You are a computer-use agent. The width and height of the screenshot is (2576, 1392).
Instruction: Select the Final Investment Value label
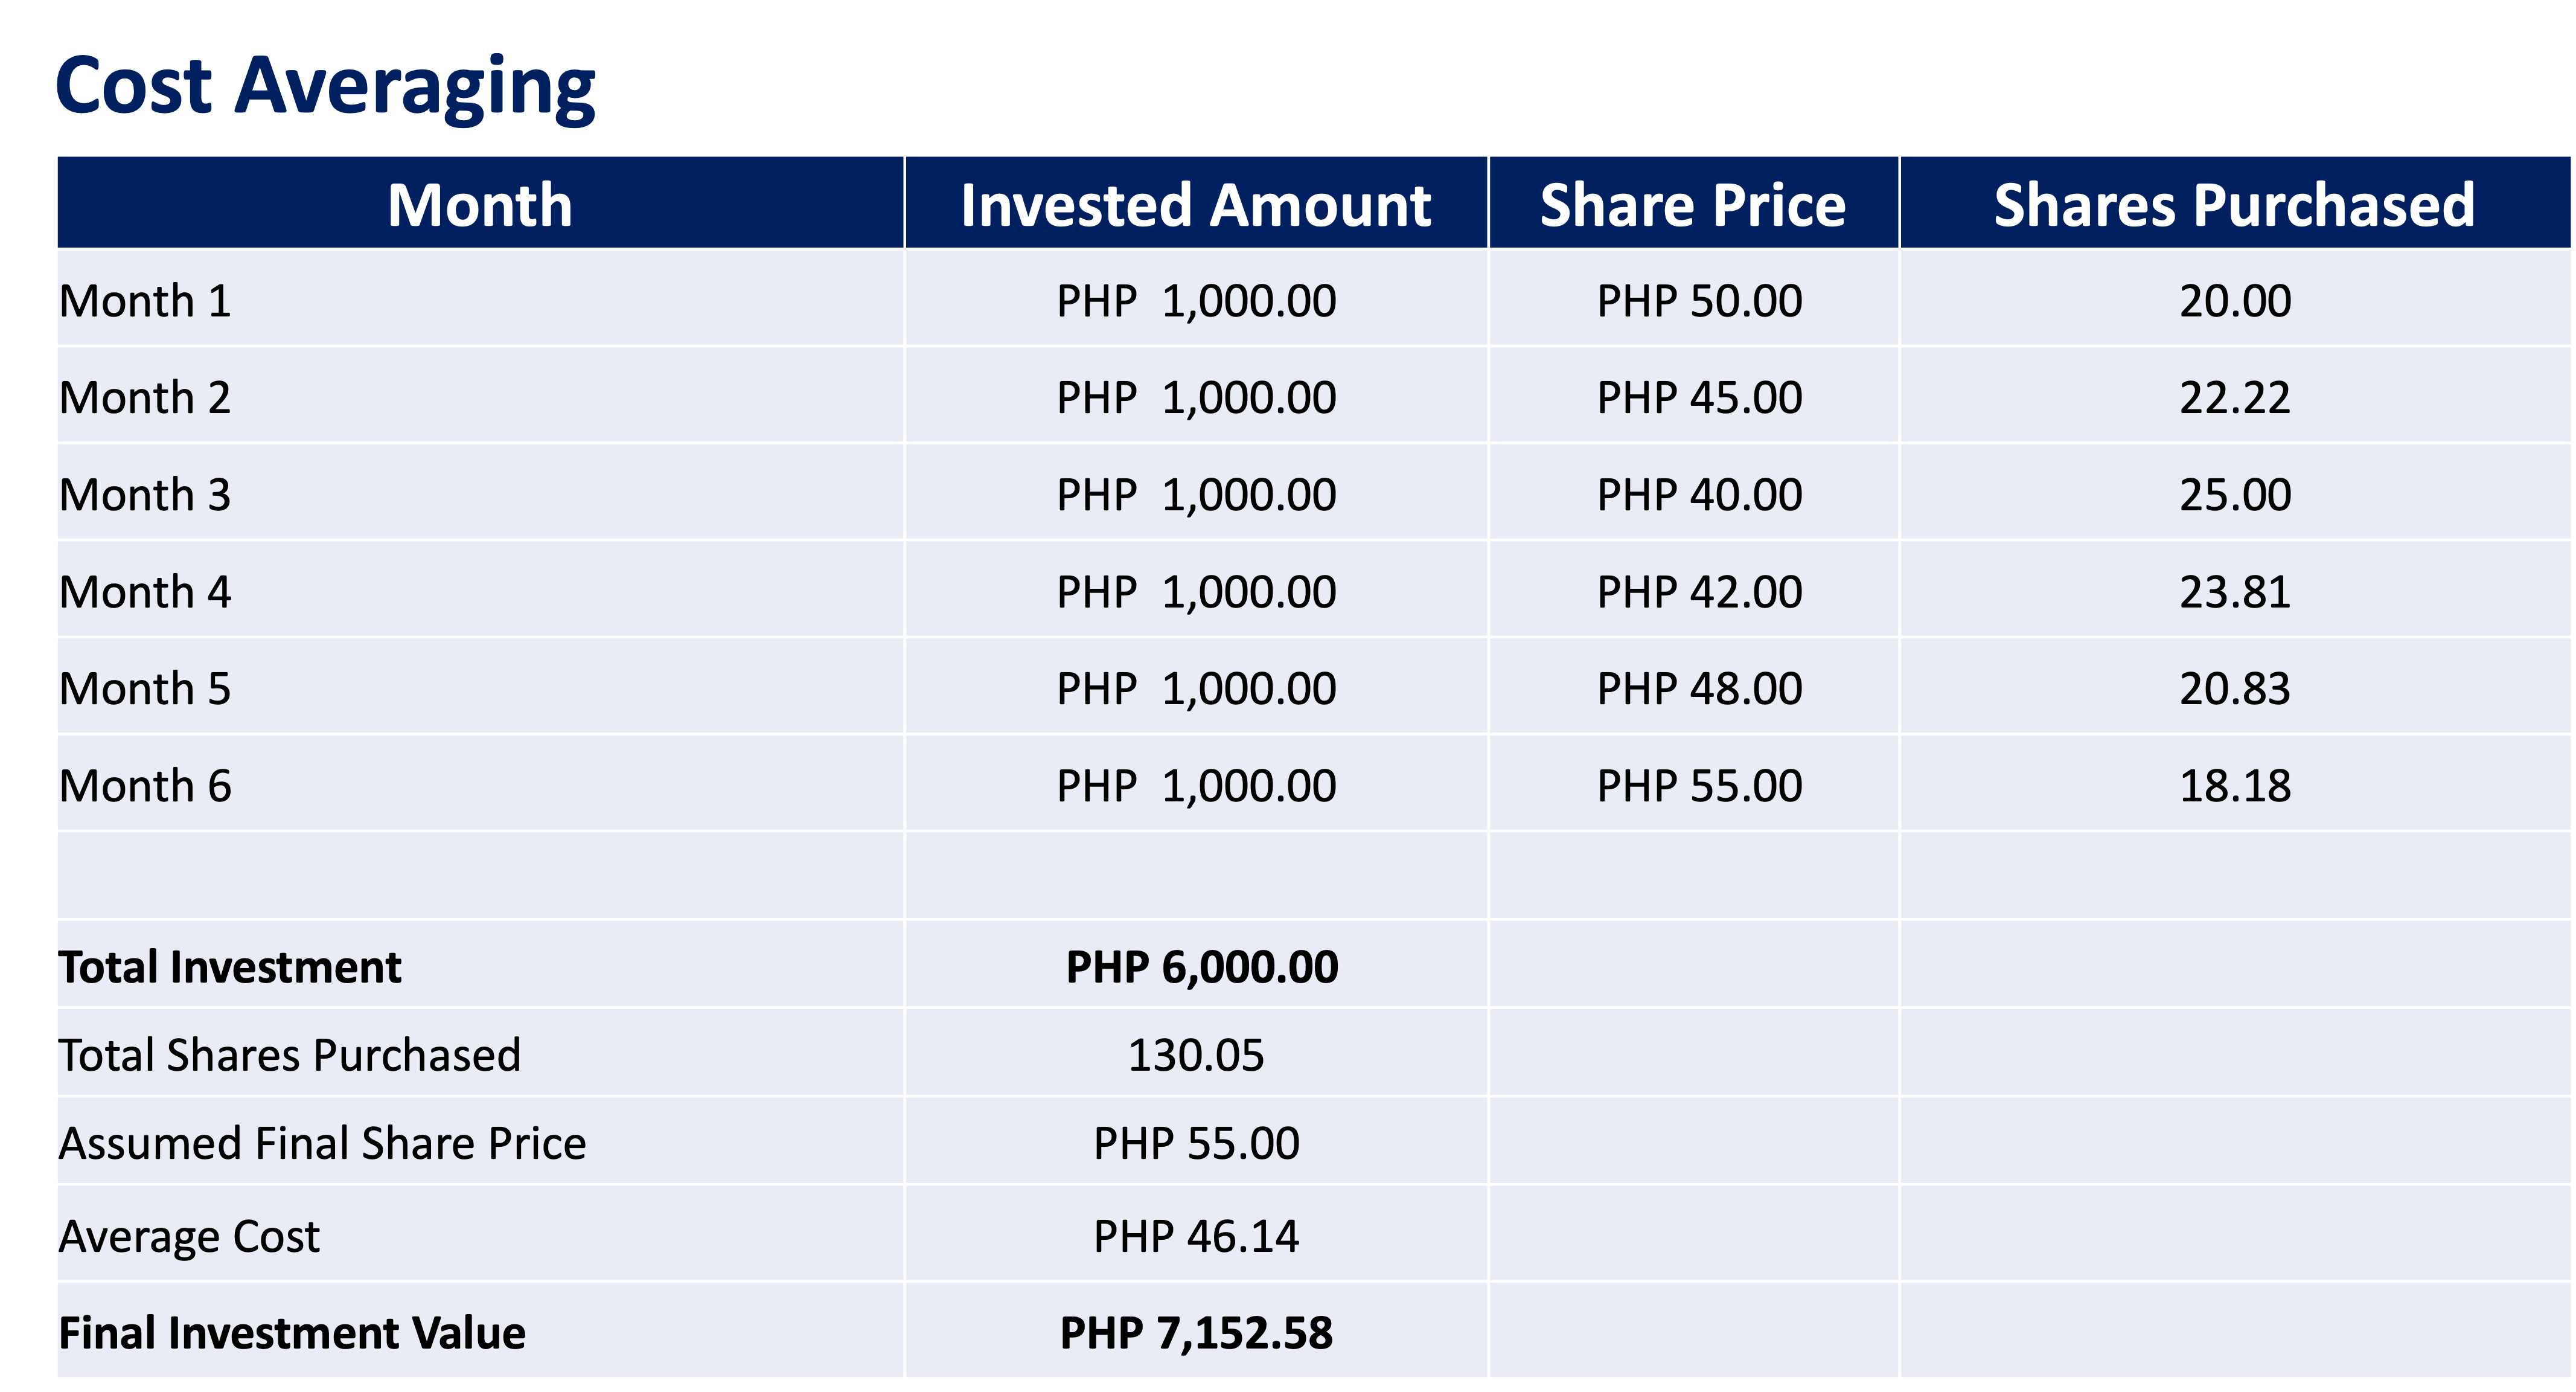(292, 1333)
